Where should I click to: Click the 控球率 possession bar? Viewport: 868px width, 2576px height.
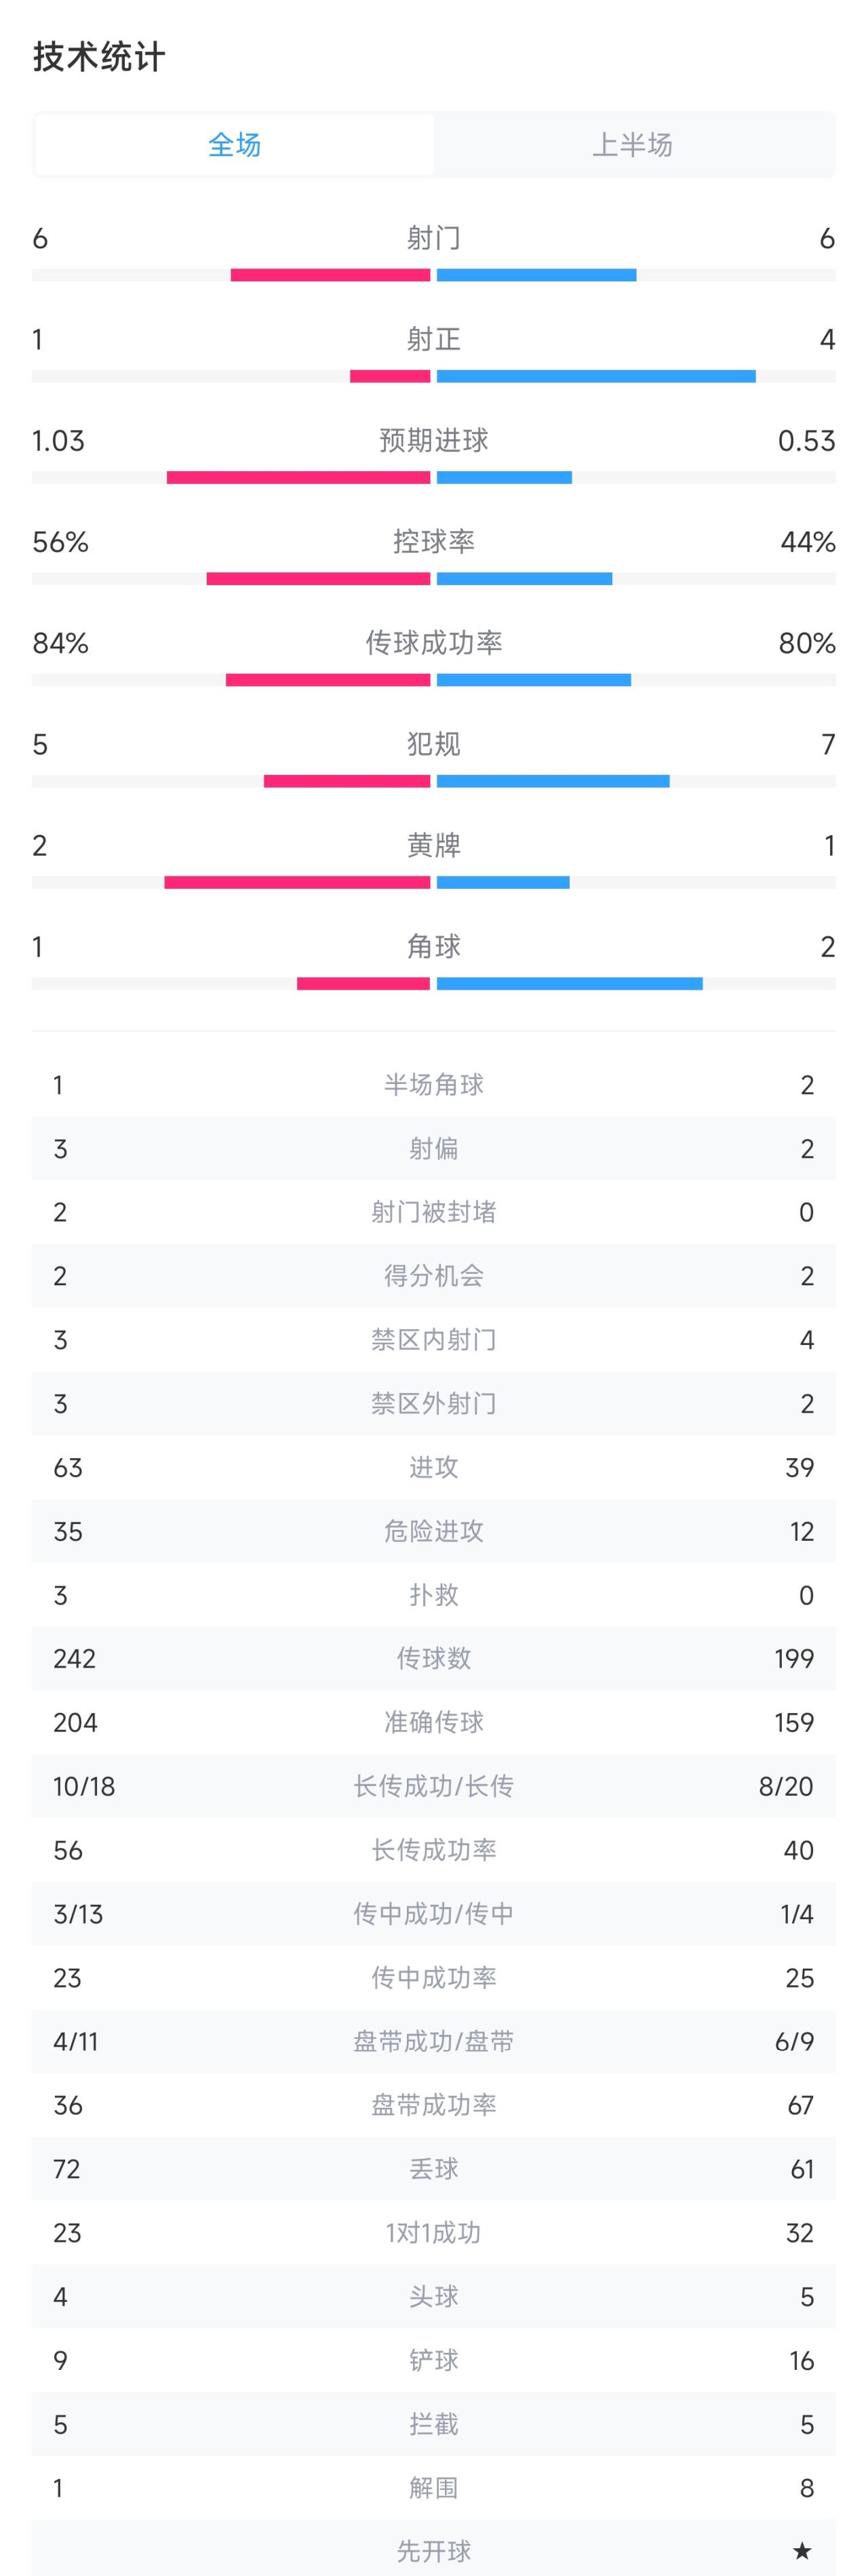[434, 578]
